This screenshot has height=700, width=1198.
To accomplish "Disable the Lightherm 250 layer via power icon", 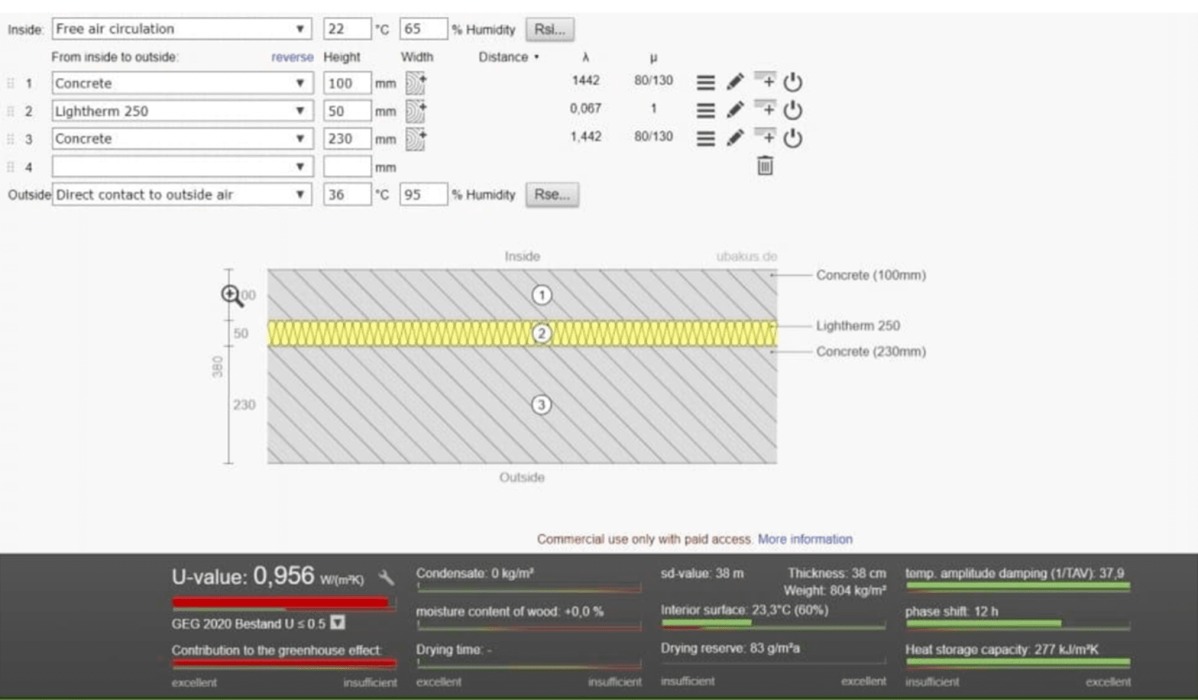I will click(x=793, y=110).
